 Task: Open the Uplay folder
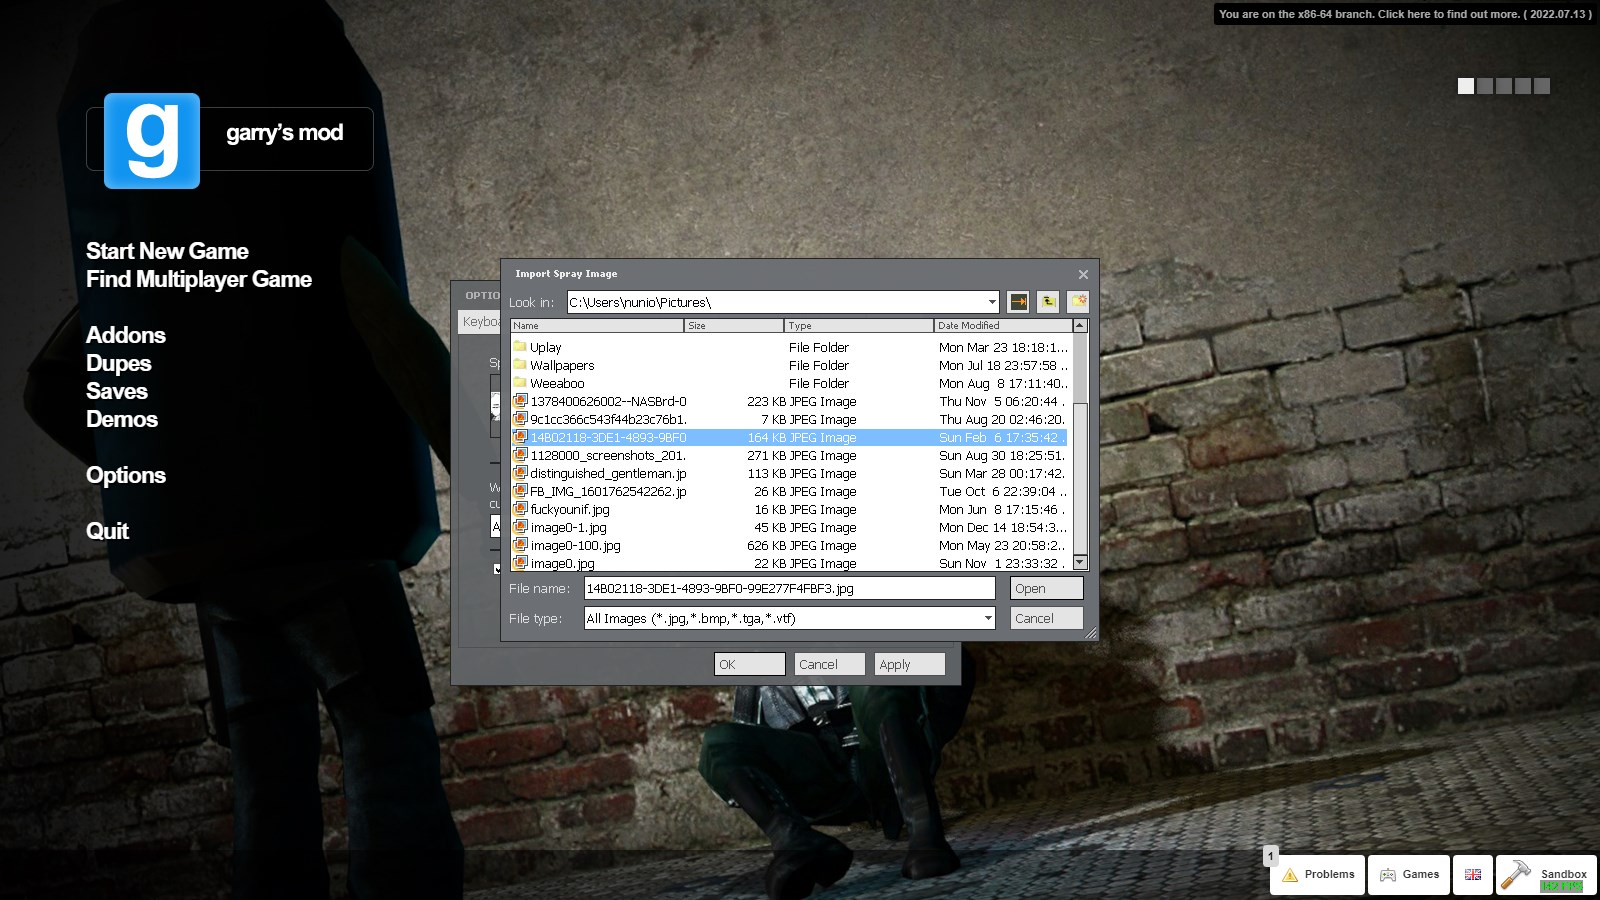tap(545, 347)
